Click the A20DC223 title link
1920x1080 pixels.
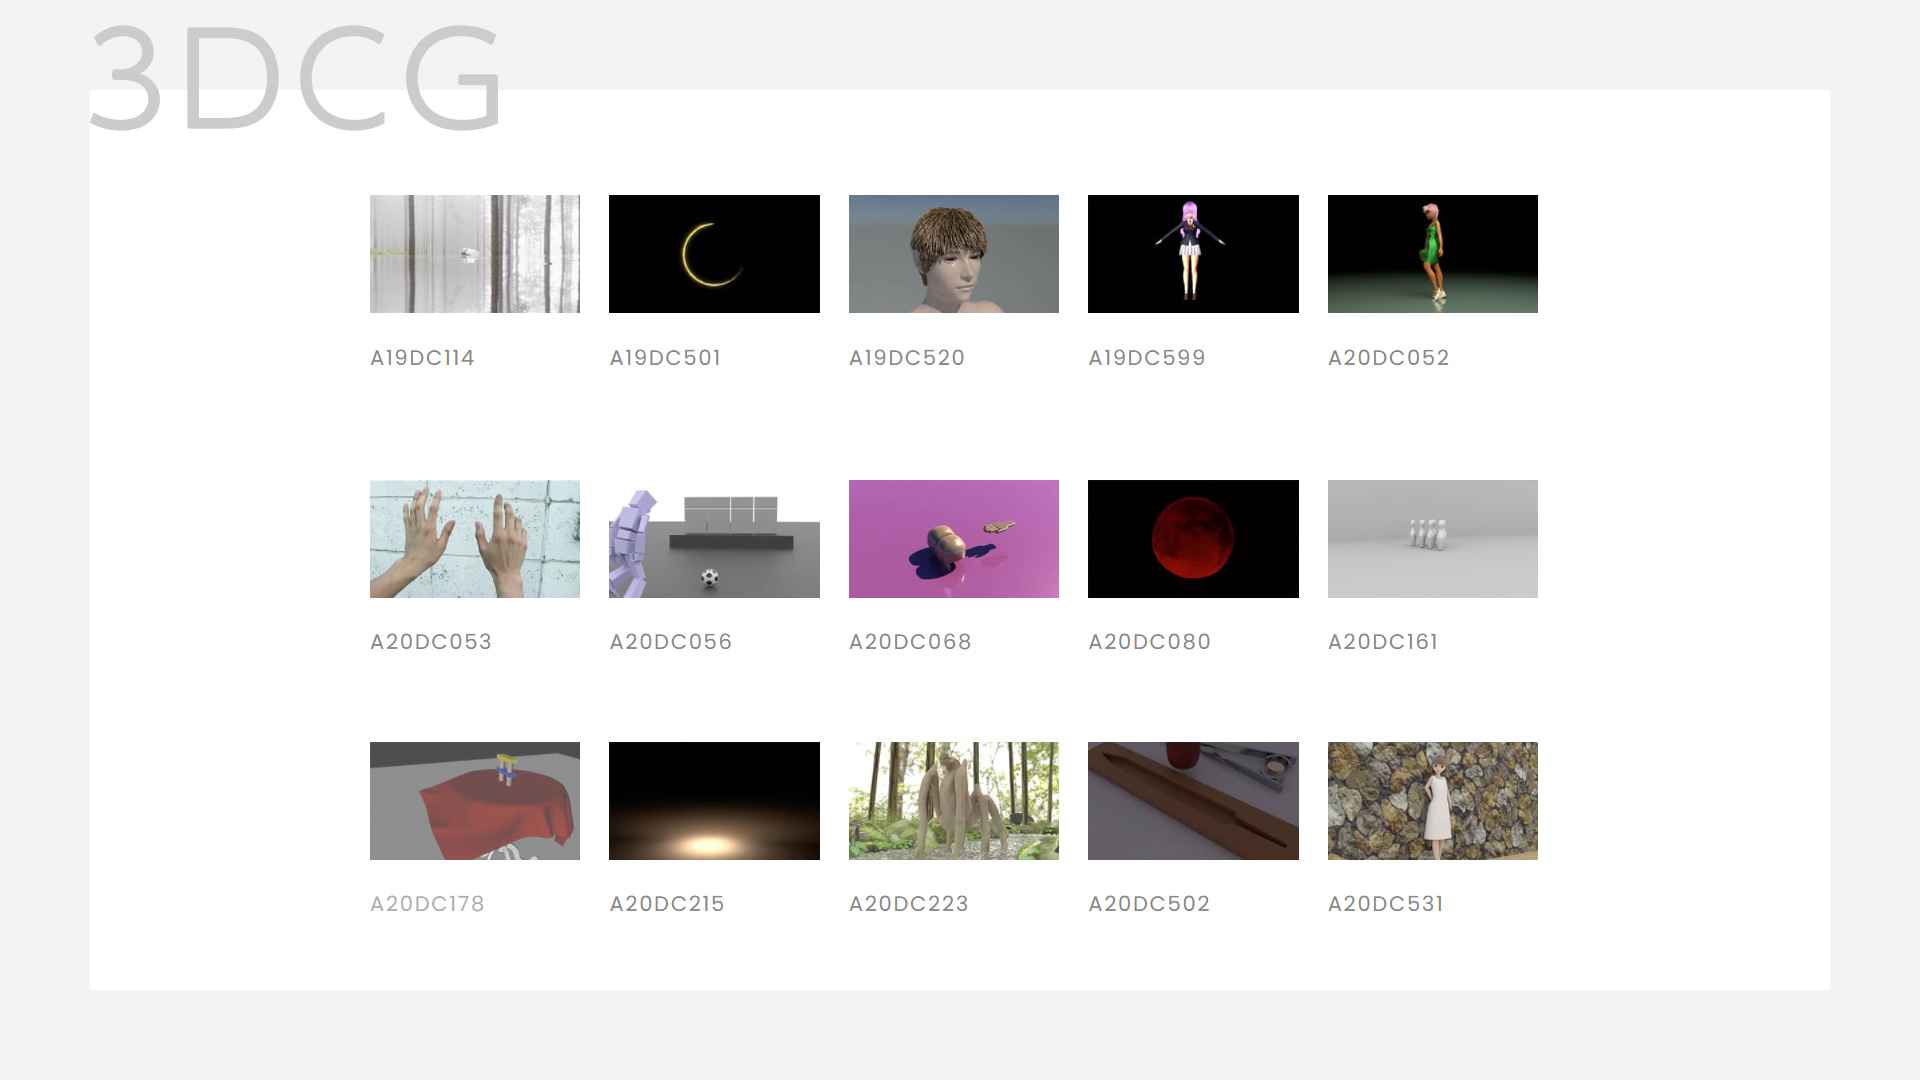[x=909, y=904]
